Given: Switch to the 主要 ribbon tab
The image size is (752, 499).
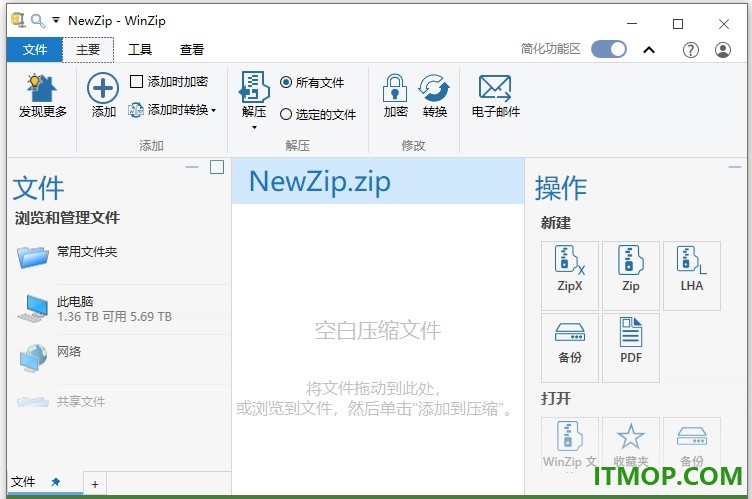Looking at the screenshot, I should pyautogui.click(x=88, y=49).
